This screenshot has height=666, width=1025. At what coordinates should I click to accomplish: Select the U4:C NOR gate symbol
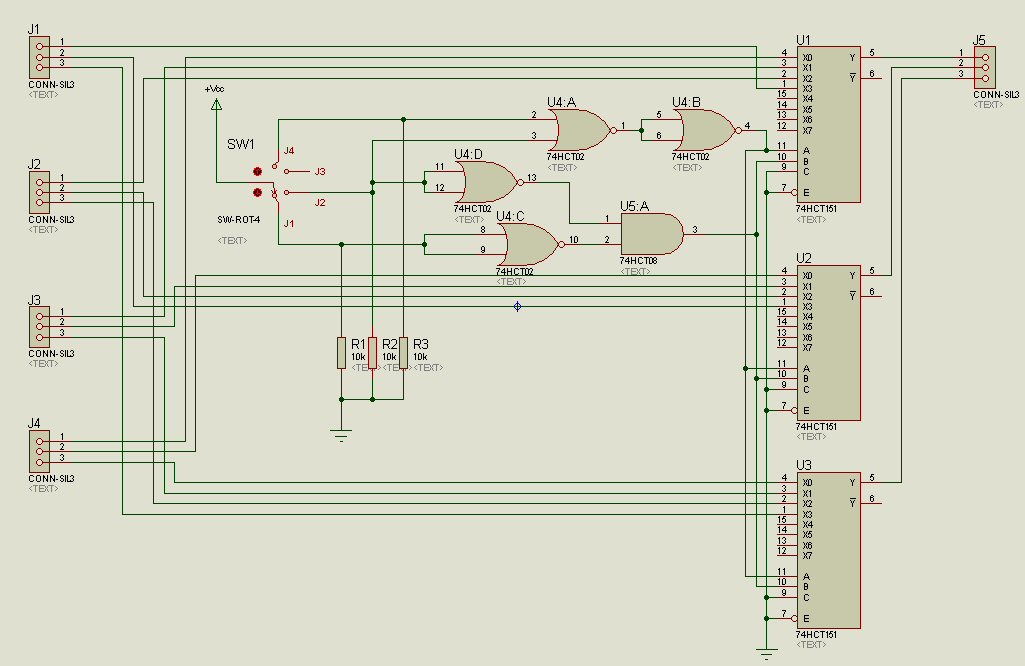click(x=530, y=244)
